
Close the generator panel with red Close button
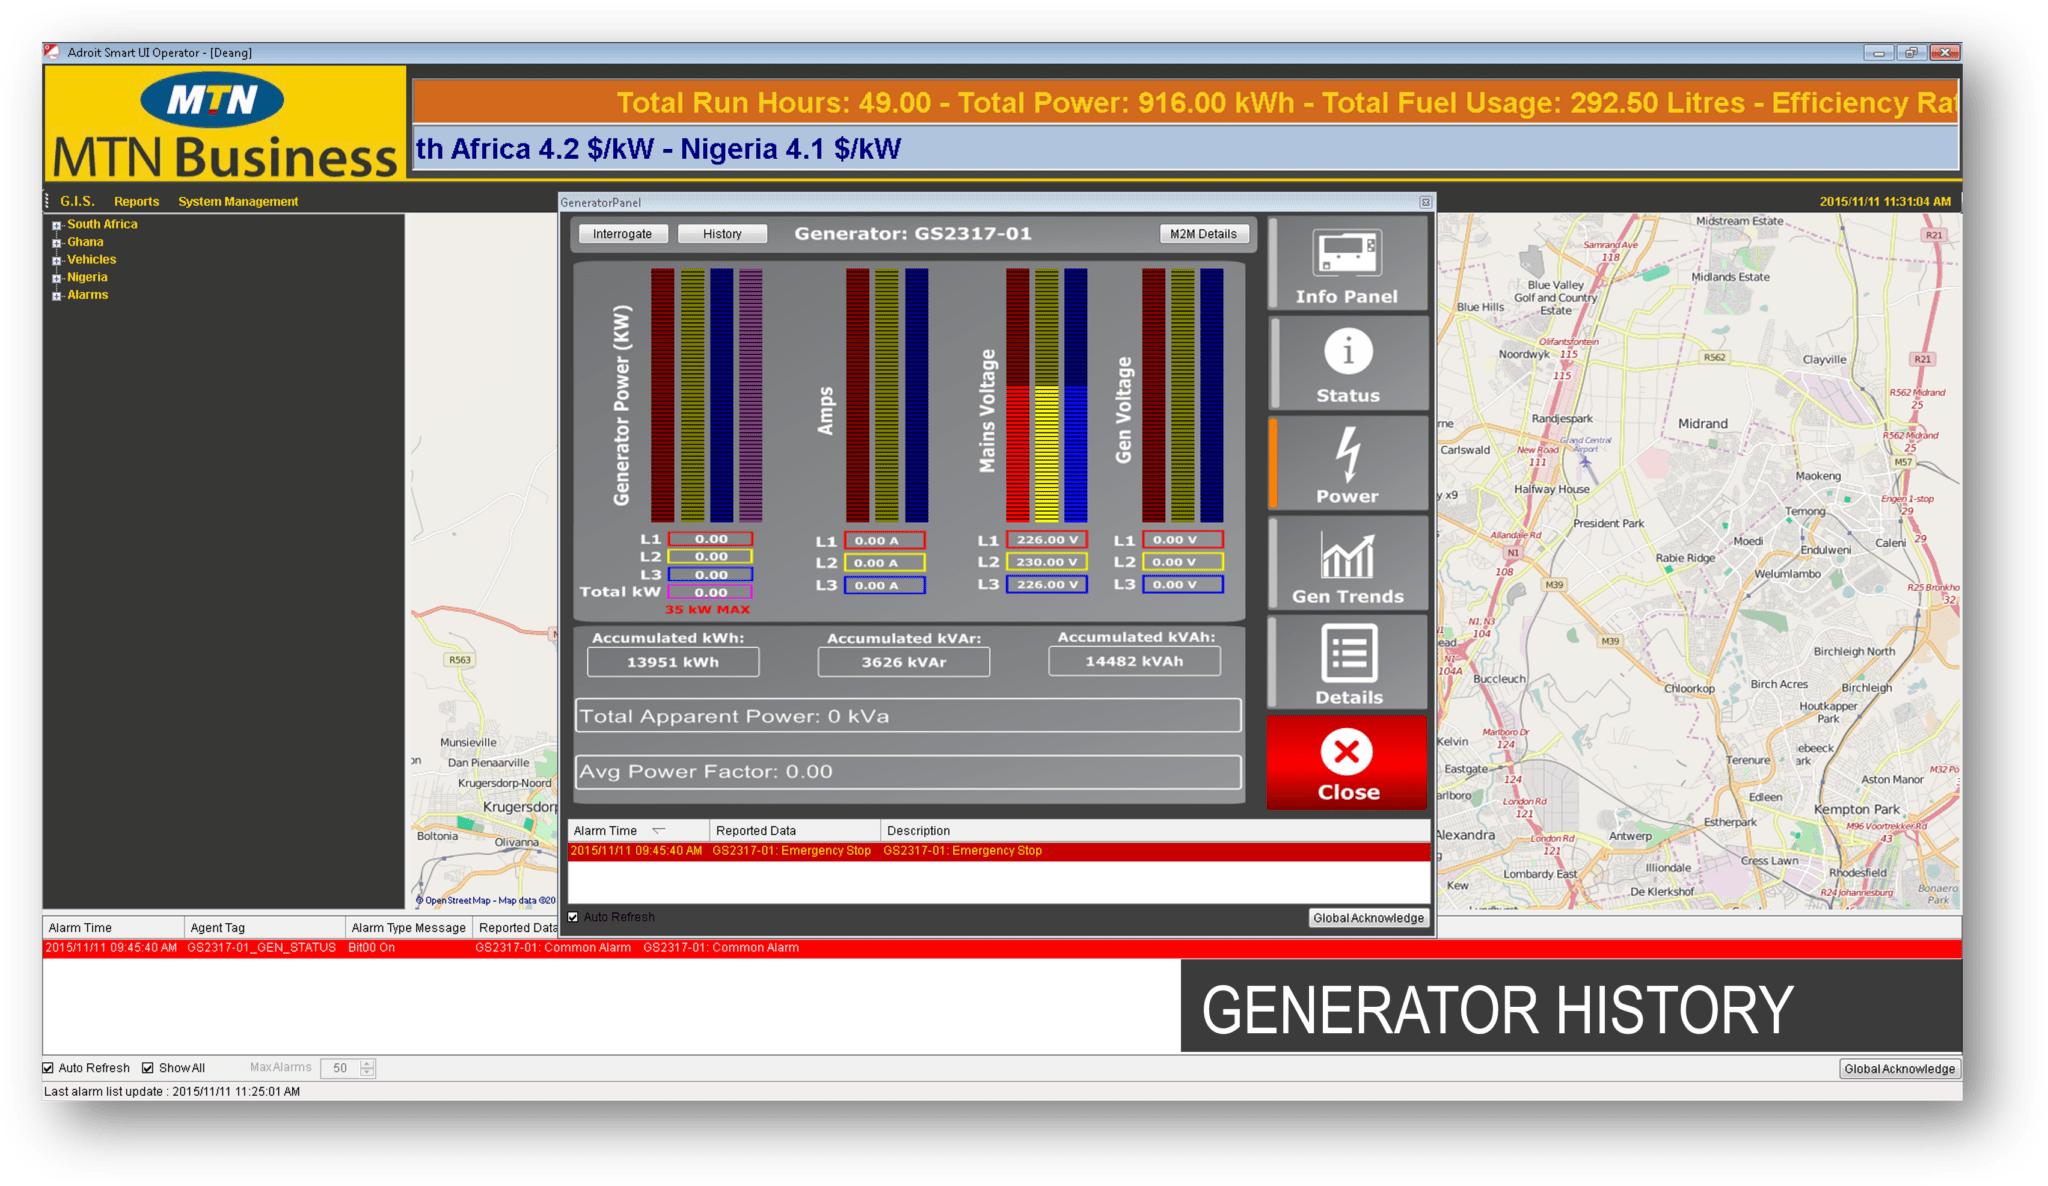(1347, 763)
